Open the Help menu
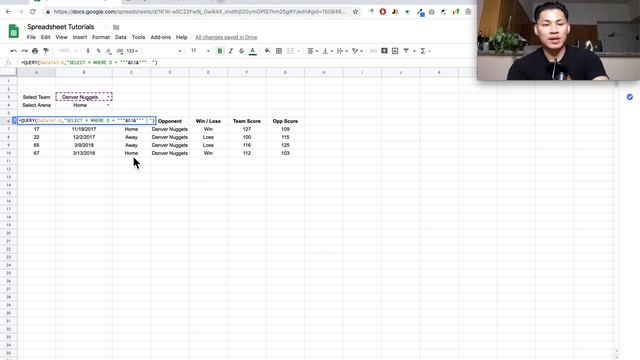 (182, 37)
